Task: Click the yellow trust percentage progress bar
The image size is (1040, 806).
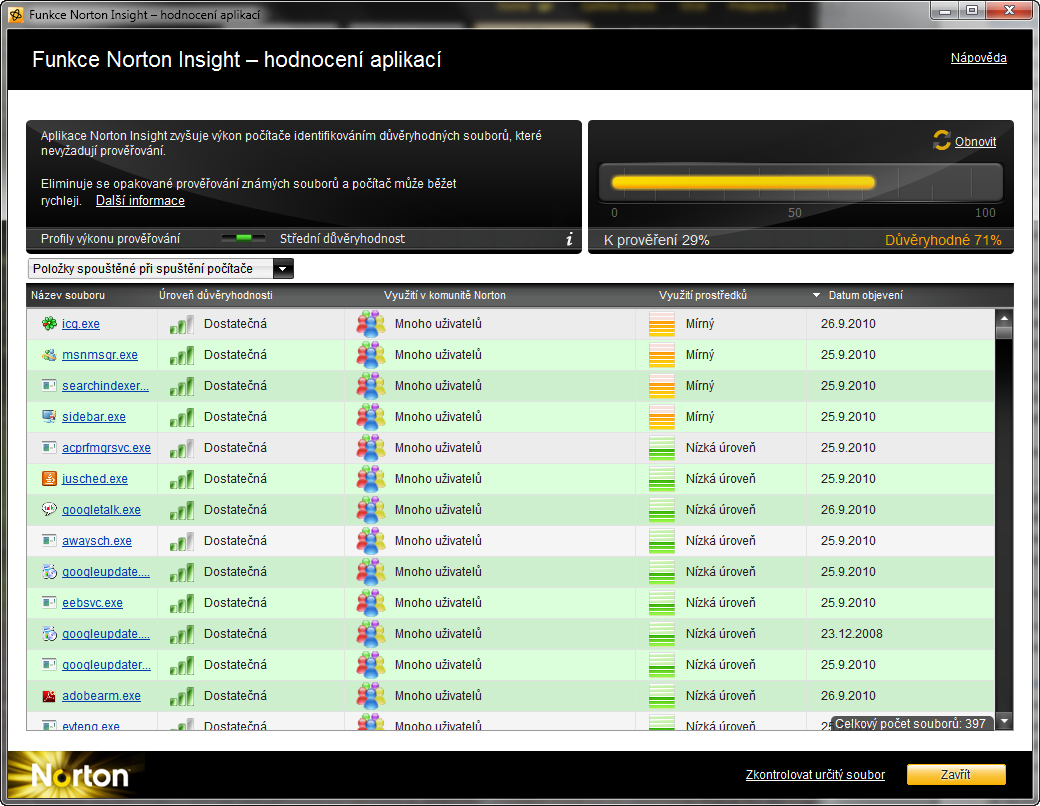Action: point(742,183)
